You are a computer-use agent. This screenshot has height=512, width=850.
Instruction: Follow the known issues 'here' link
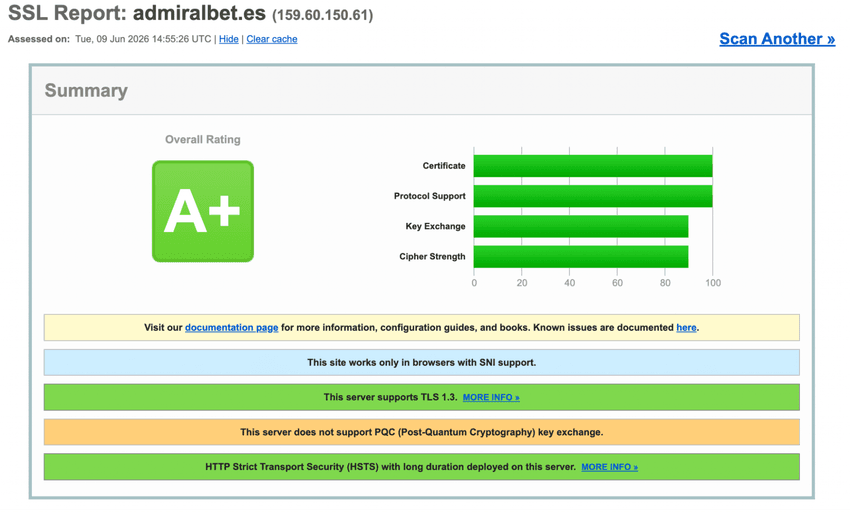pos(686,328)
